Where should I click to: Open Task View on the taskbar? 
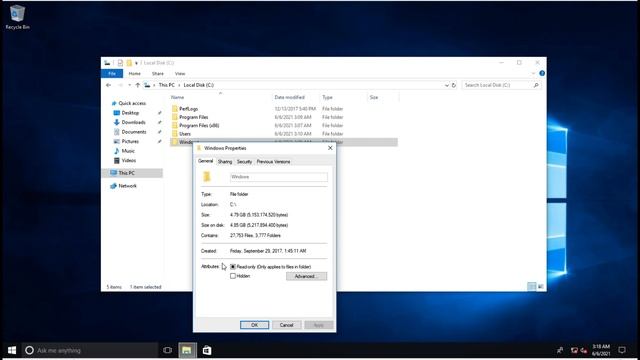167,350
